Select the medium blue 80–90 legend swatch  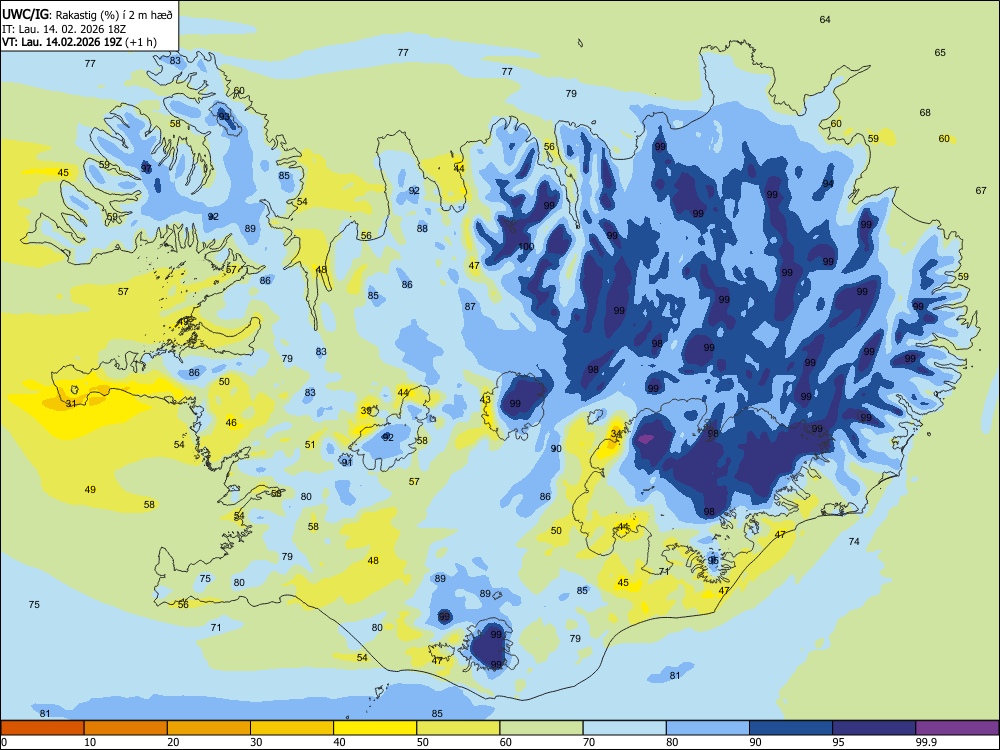(x=708, y=728)
